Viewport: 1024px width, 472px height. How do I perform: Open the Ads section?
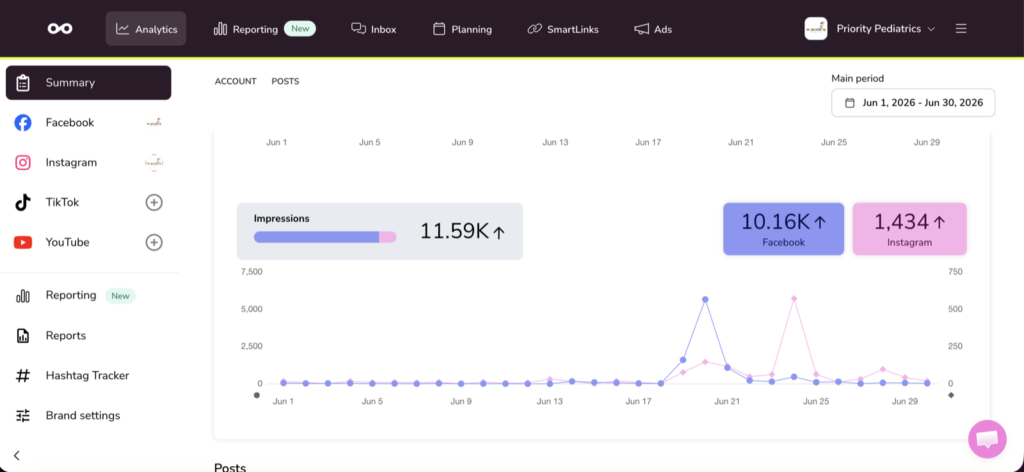tap(652, 29)
